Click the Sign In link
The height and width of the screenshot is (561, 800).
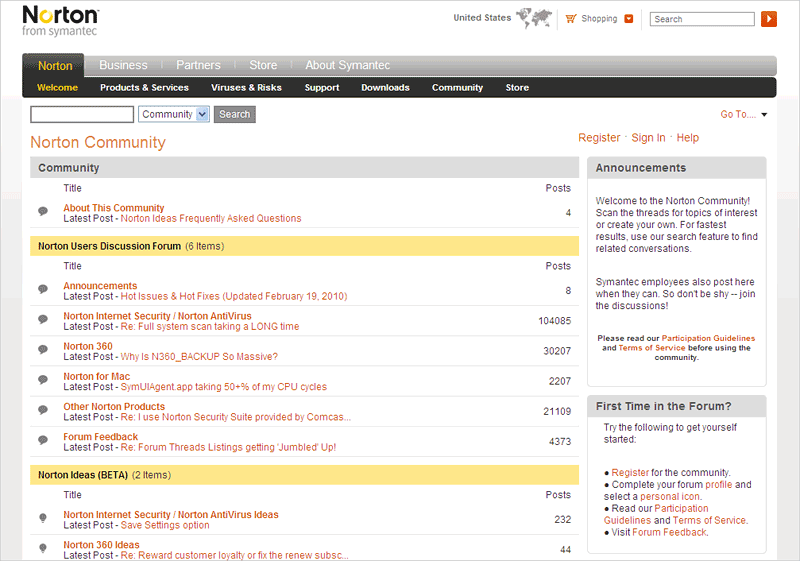pos(648,138)
